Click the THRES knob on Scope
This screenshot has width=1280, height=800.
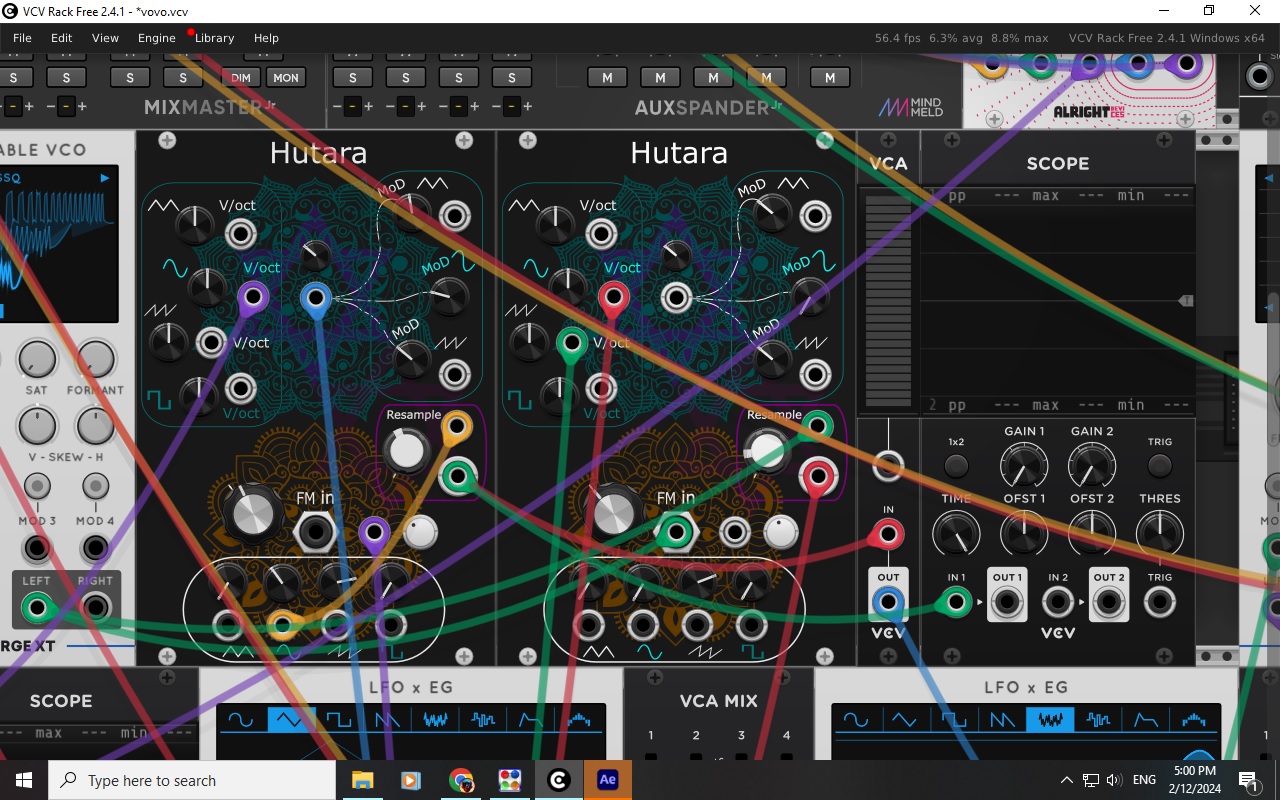1159,533
